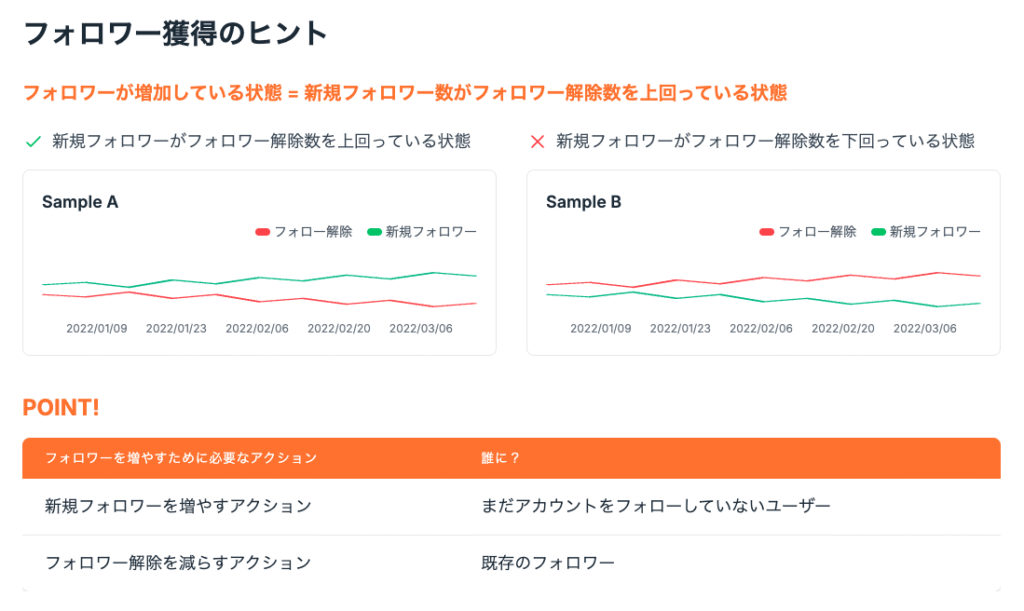Click the red X icon above Sample B
Viewport: 1024px width, 611px height.
pyautogui.click(x=537, y=142)
